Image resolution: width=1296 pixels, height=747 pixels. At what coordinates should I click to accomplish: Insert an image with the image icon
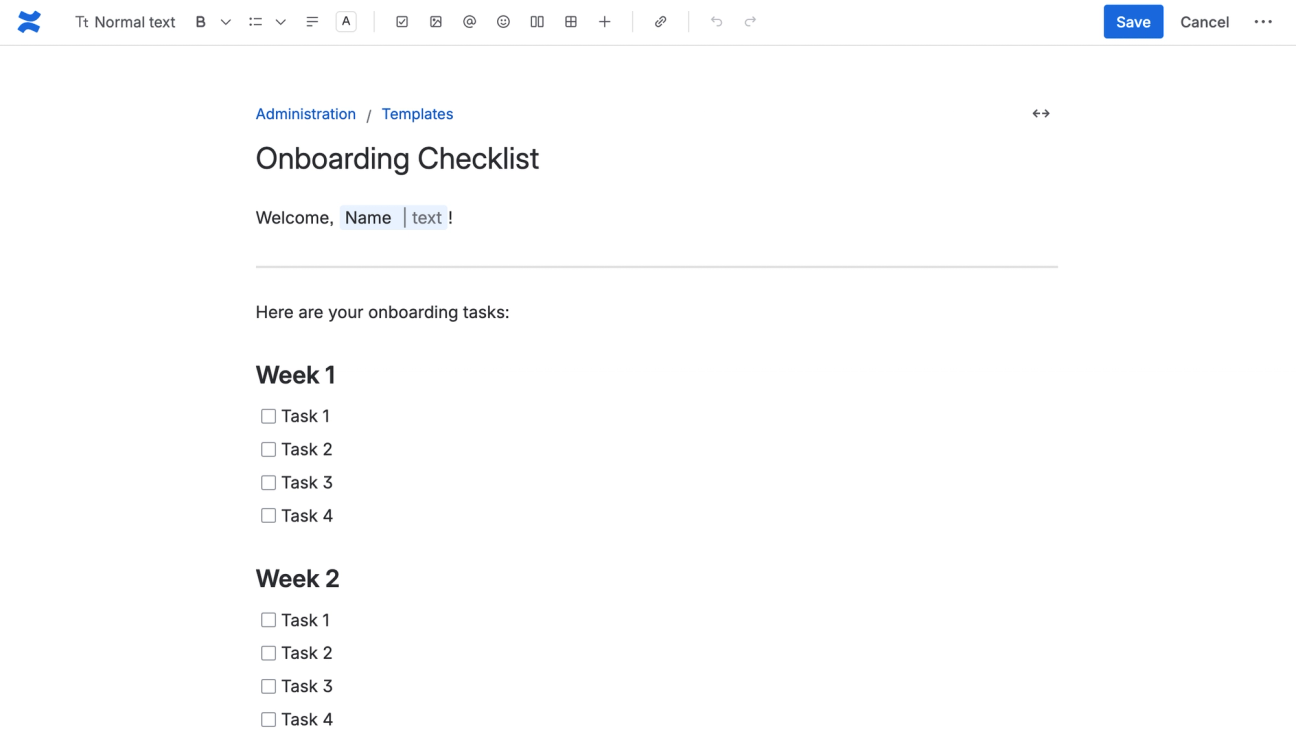(436, 21)
